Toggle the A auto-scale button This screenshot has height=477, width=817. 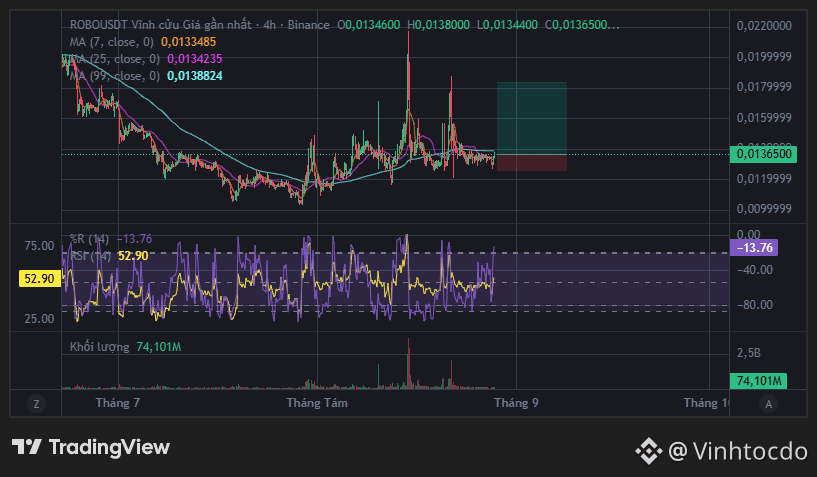pos(769,403)
